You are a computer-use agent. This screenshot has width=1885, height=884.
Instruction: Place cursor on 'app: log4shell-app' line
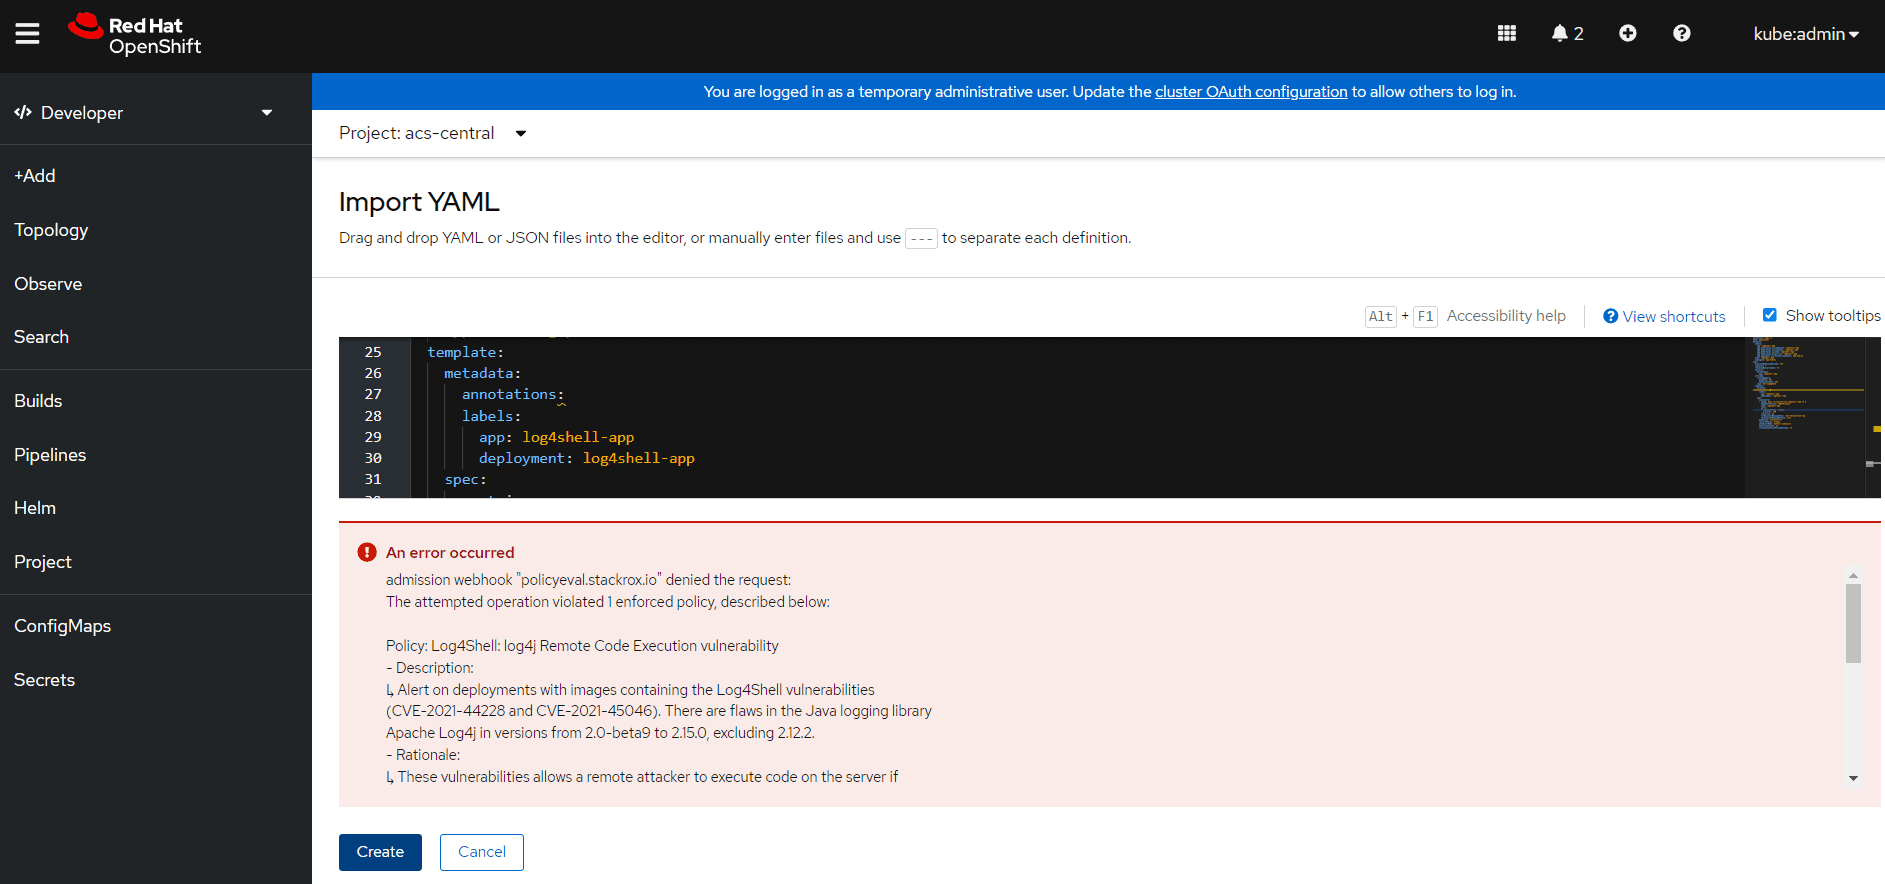coord(556,437)
